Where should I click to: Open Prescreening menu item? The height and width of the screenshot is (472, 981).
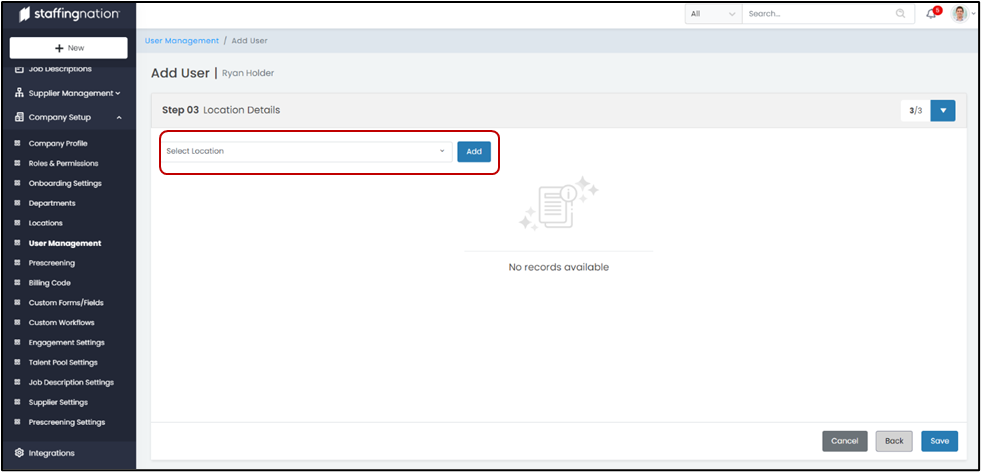click(x=51, y=263)
